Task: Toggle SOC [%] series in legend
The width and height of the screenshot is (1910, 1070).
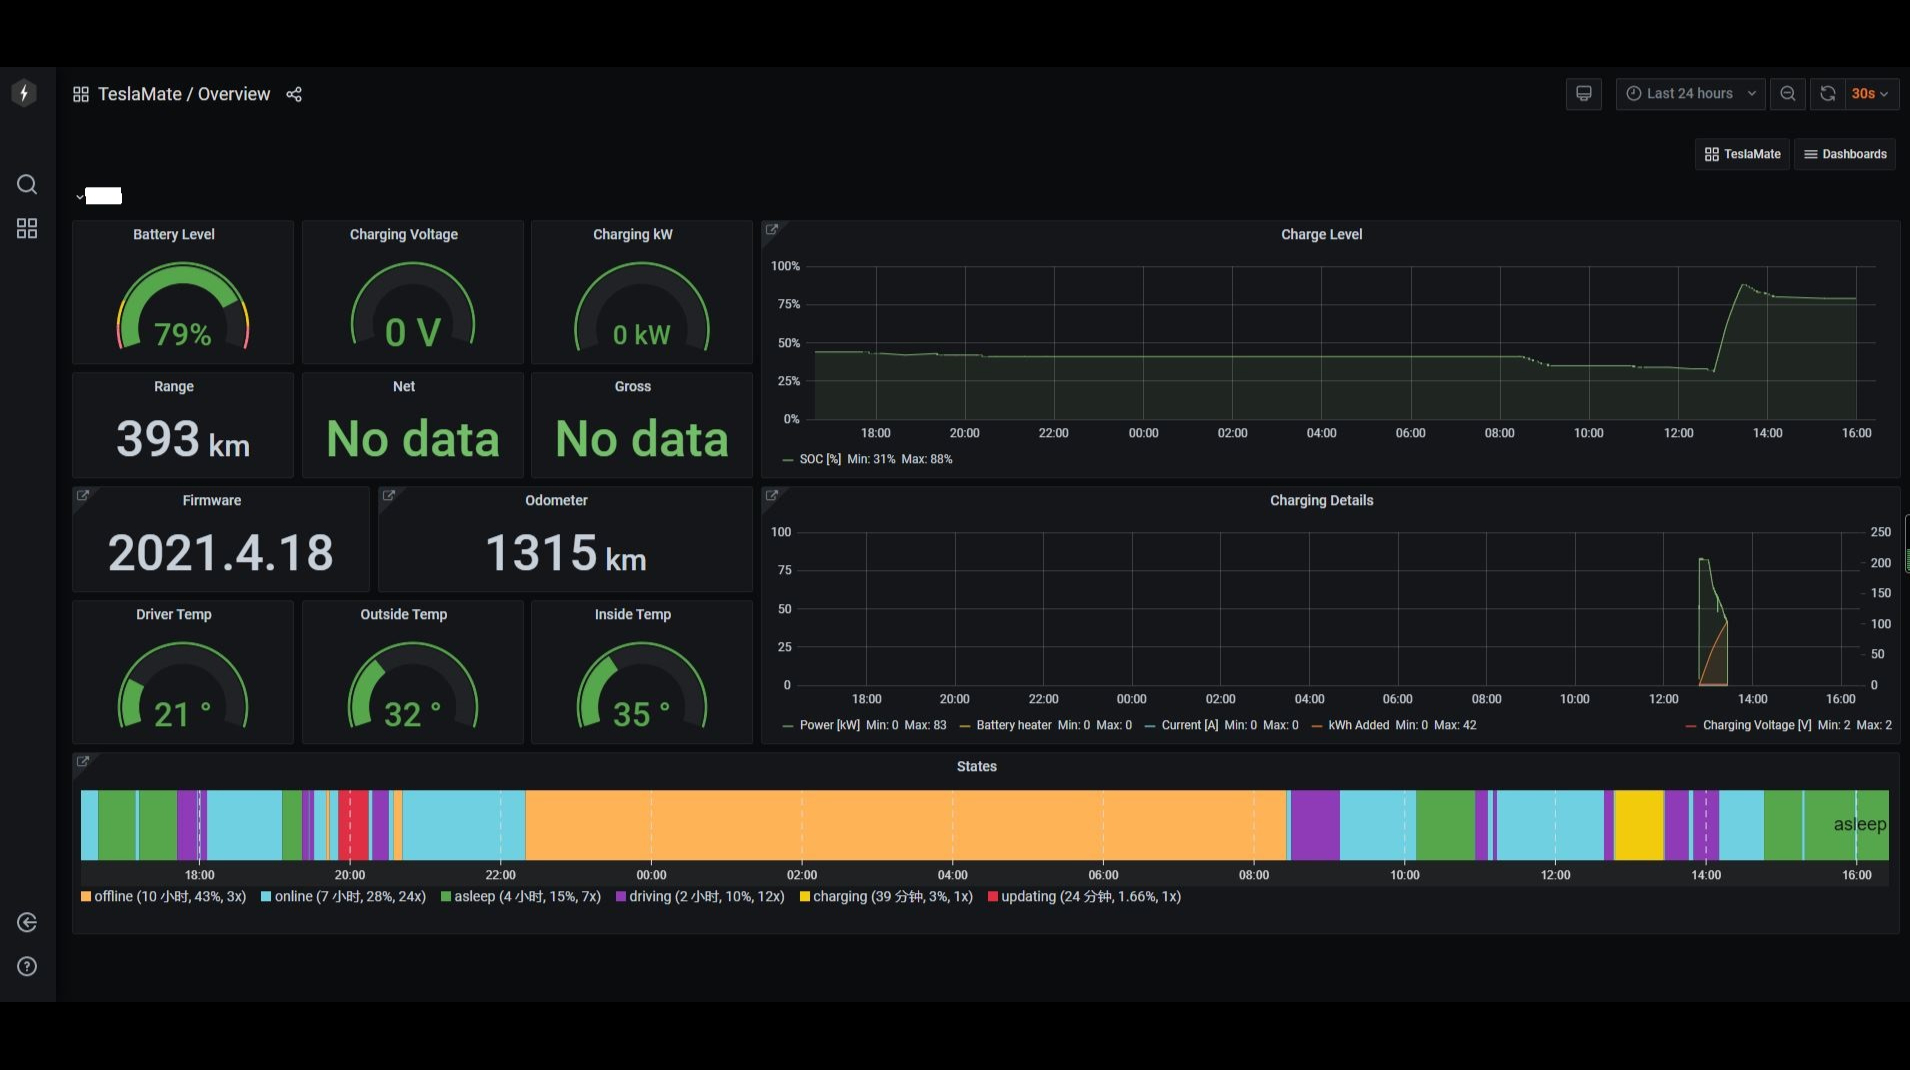Action: pos(819,459)
